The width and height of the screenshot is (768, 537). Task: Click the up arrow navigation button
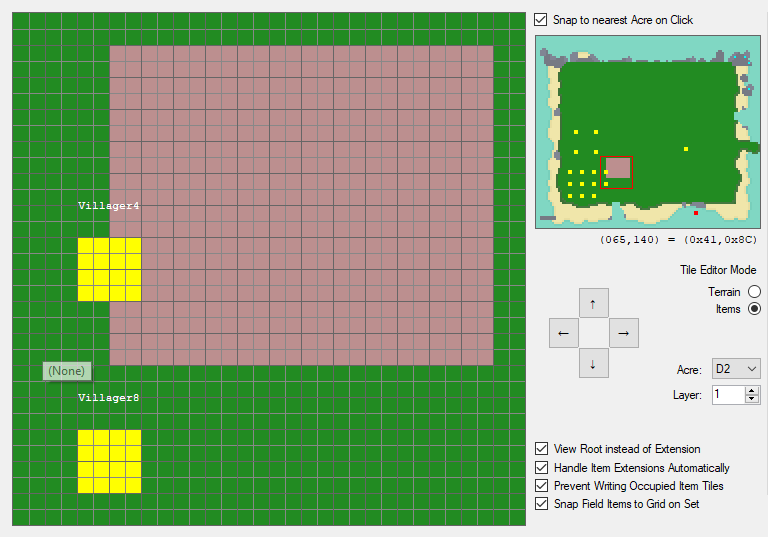594,303
